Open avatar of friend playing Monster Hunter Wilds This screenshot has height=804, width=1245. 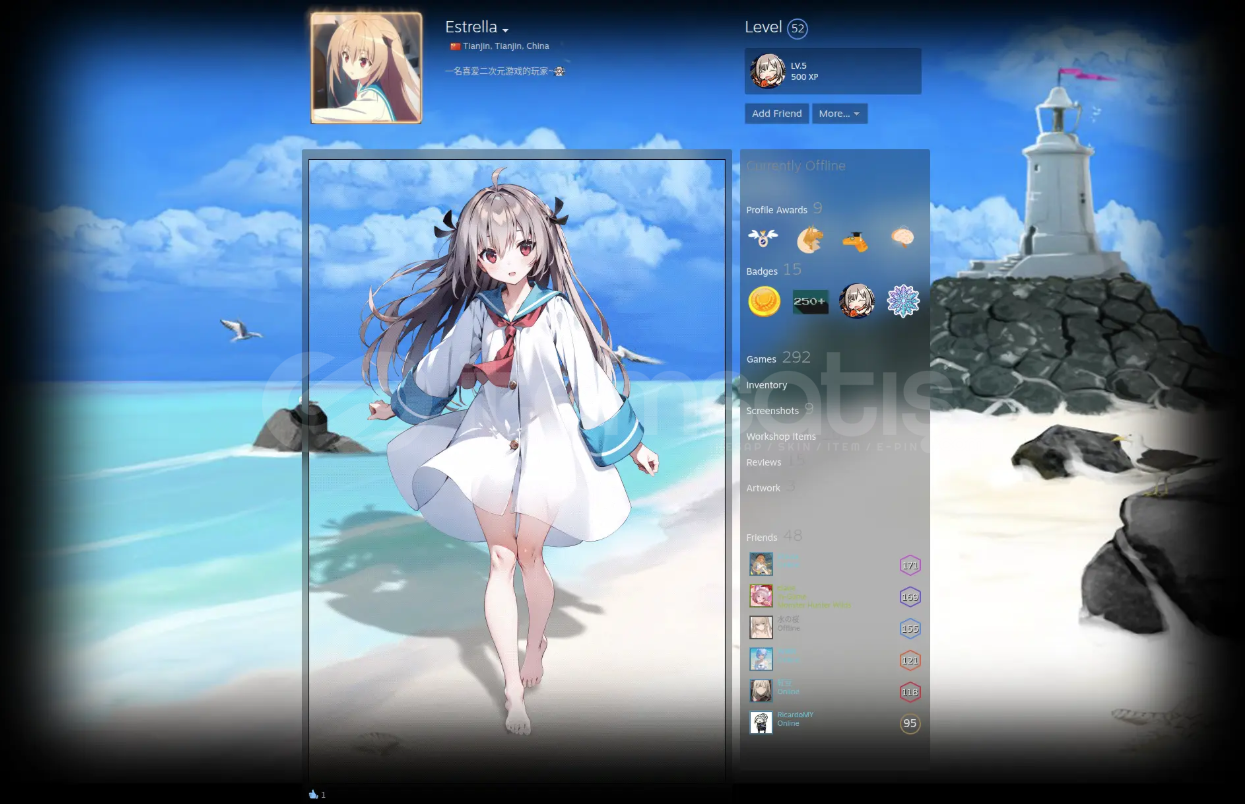click(x=761, y=596)
